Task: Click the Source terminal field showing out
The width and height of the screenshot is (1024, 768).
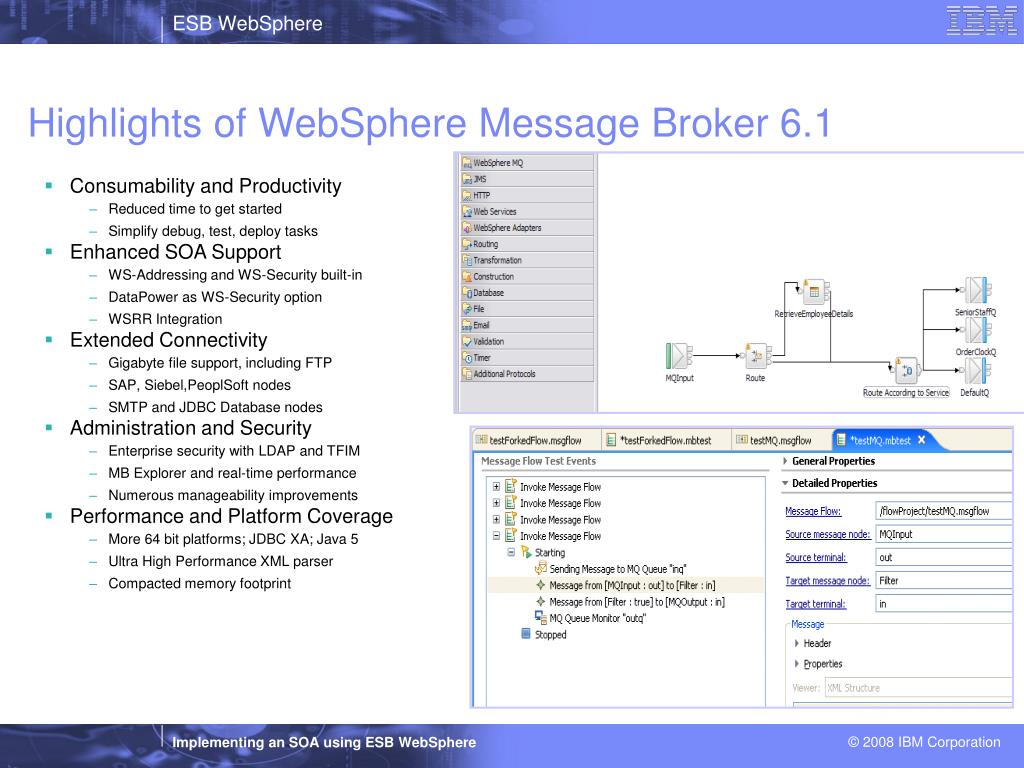Action: click(944, 558)
